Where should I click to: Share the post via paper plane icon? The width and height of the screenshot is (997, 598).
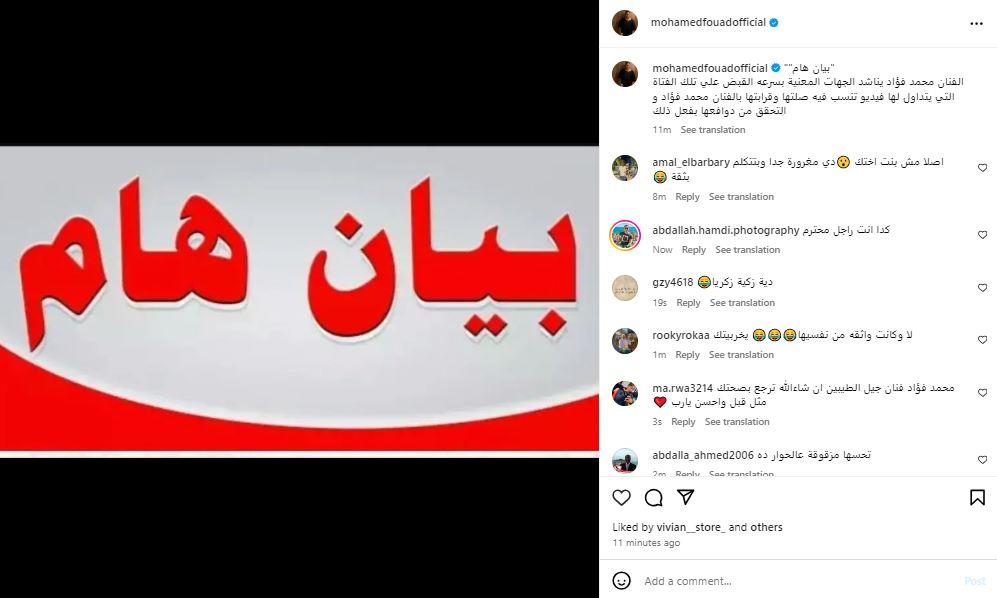[685, 497]
